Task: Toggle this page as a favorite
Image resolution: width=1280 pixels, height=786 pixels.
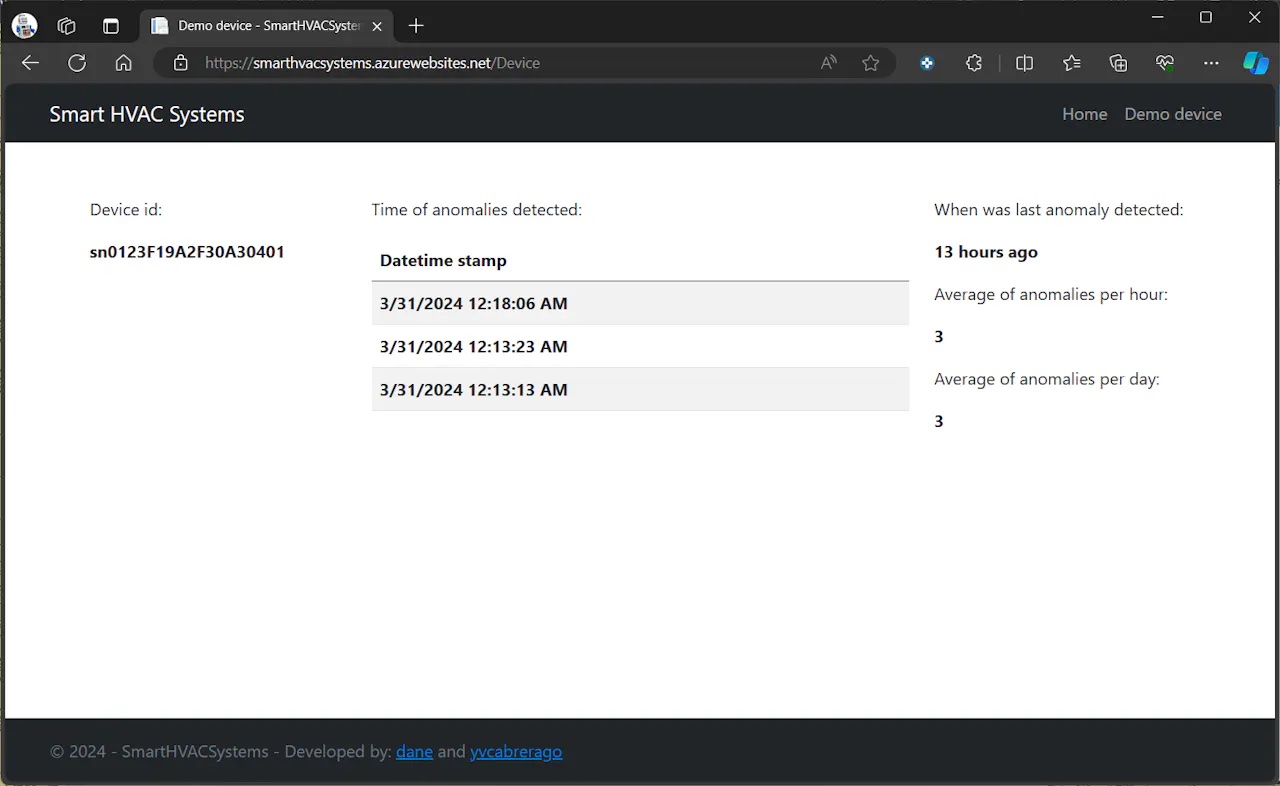Action: (871, 62)
